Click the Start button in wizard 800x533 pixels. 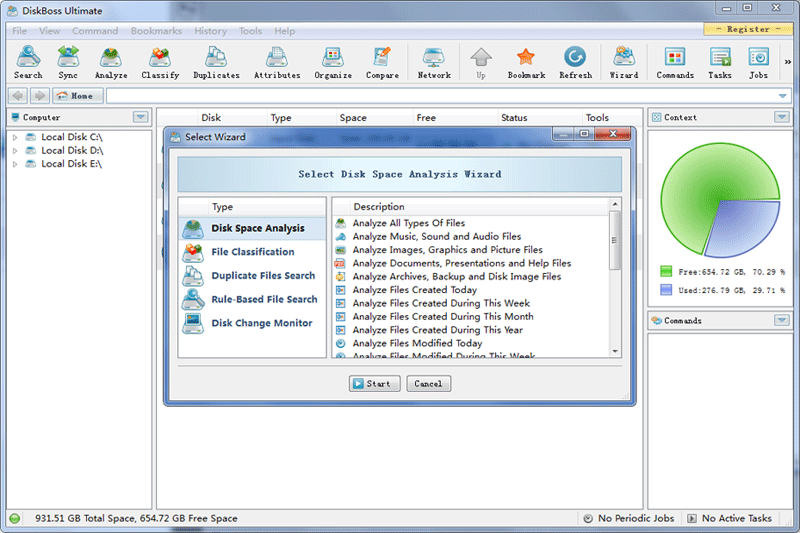pyautogui.click(x=375, y=384)
